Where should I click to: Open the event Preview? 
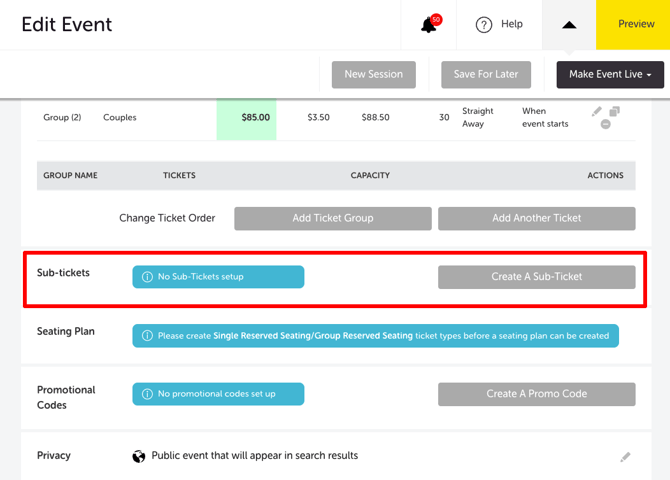point(633,24)
